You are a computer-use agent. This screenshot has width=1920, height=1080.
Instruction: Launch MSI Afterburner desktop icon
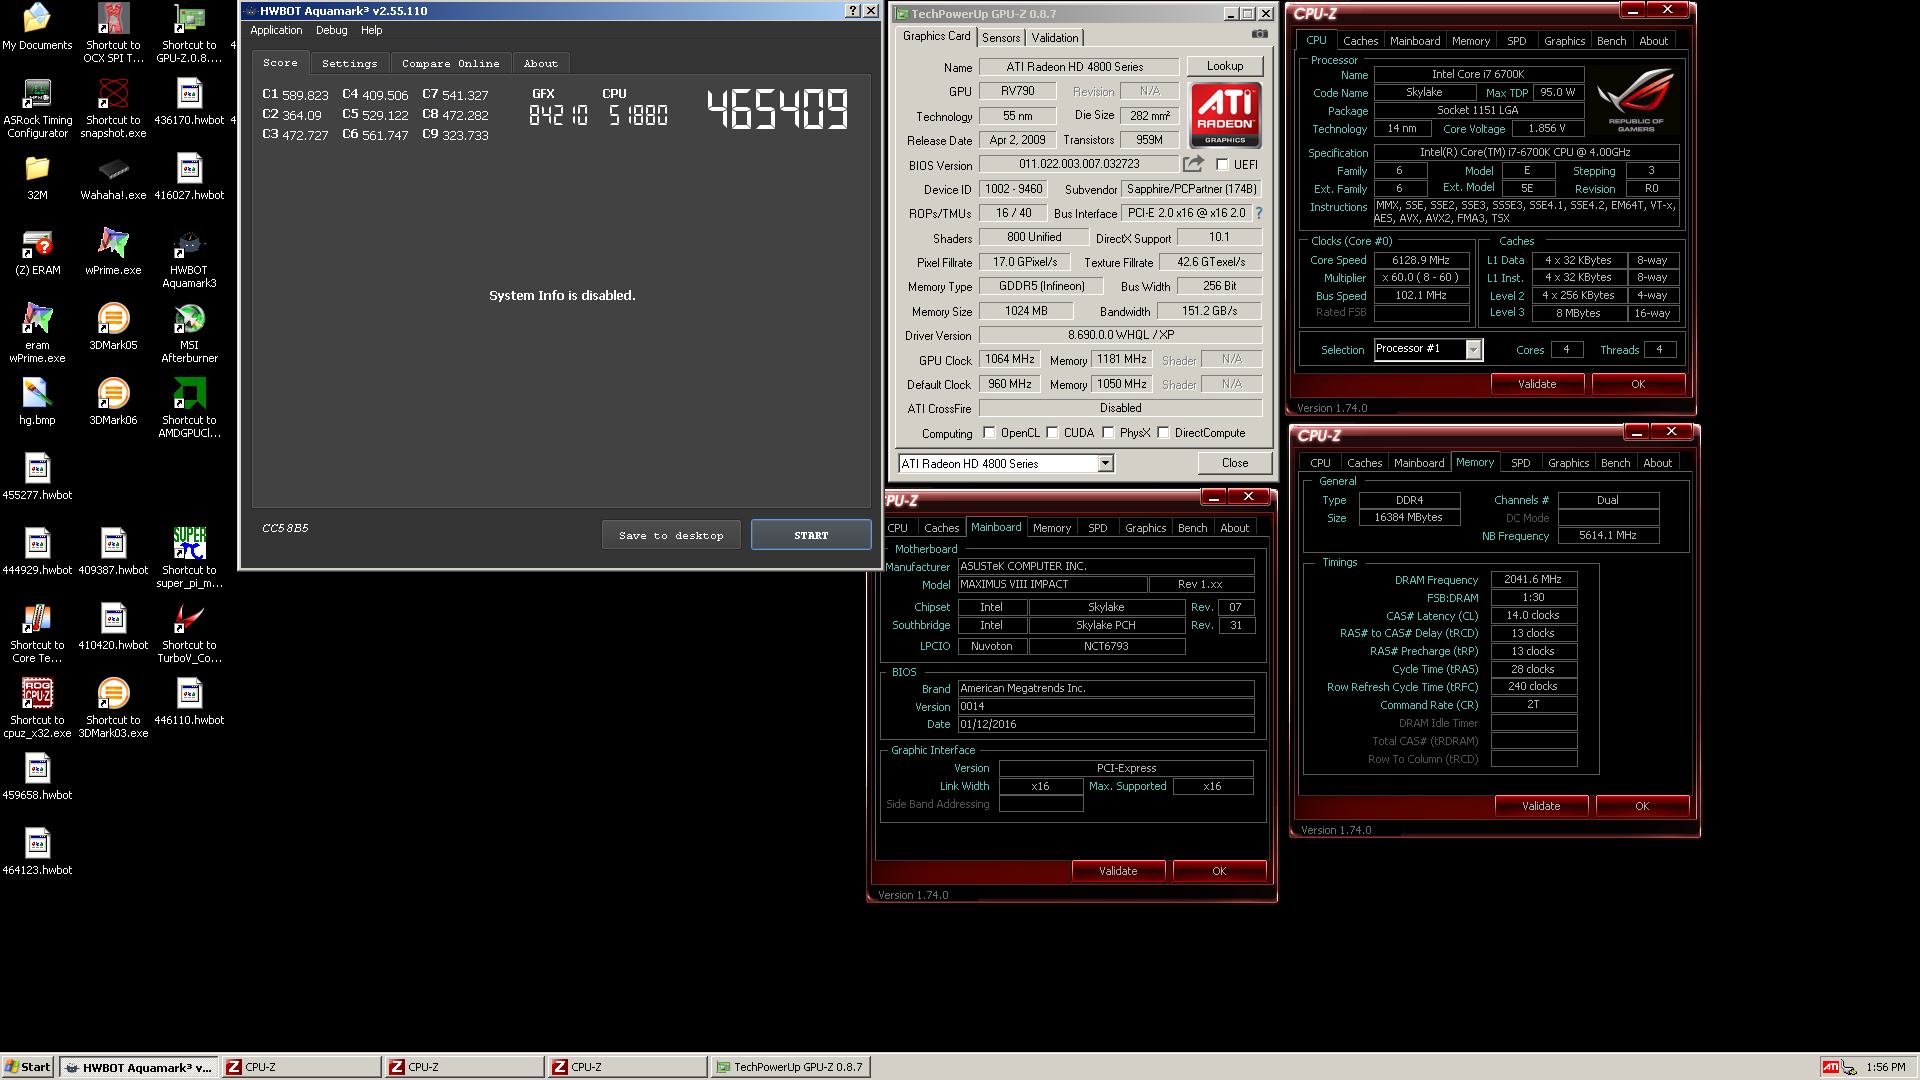(189, 333)
